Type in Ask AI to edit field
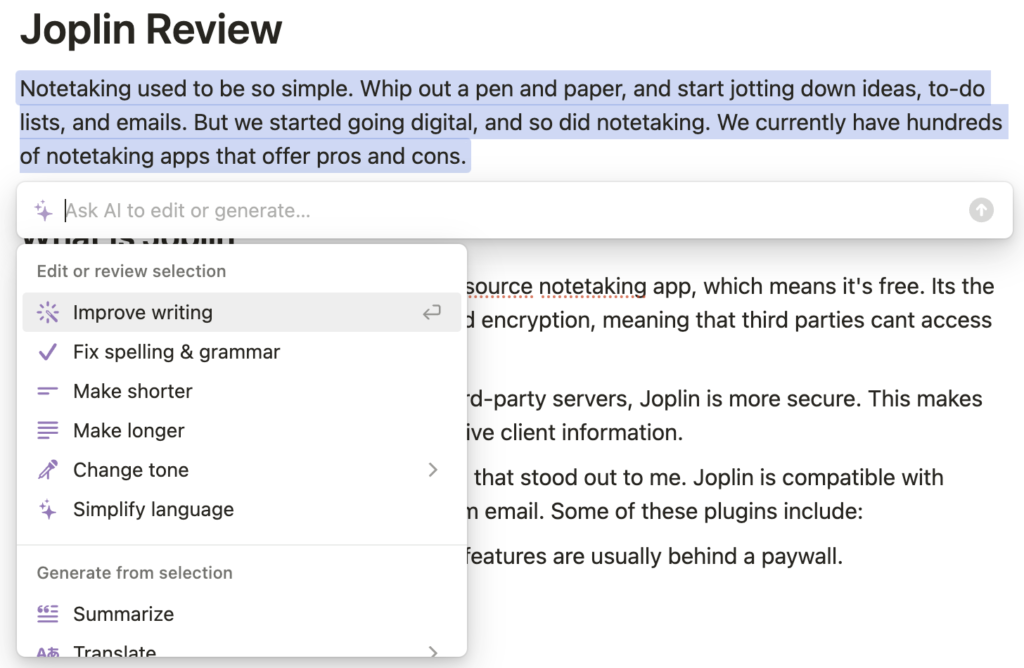 (x=500, y=211)
